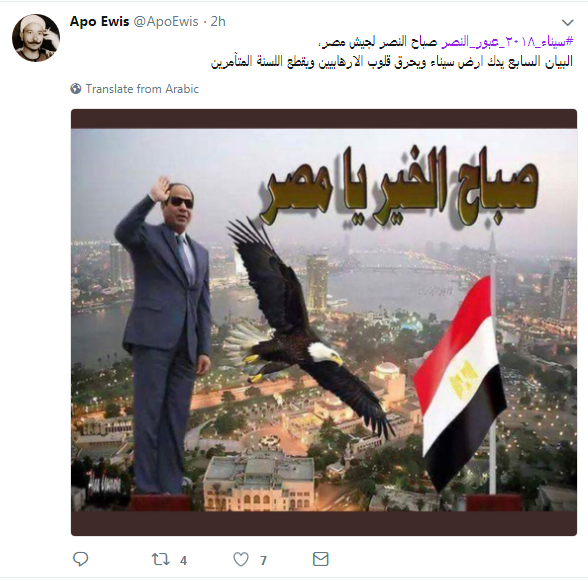Click the like count 7
This screenshot has width=588, height=581.
[x=263, y=561]
